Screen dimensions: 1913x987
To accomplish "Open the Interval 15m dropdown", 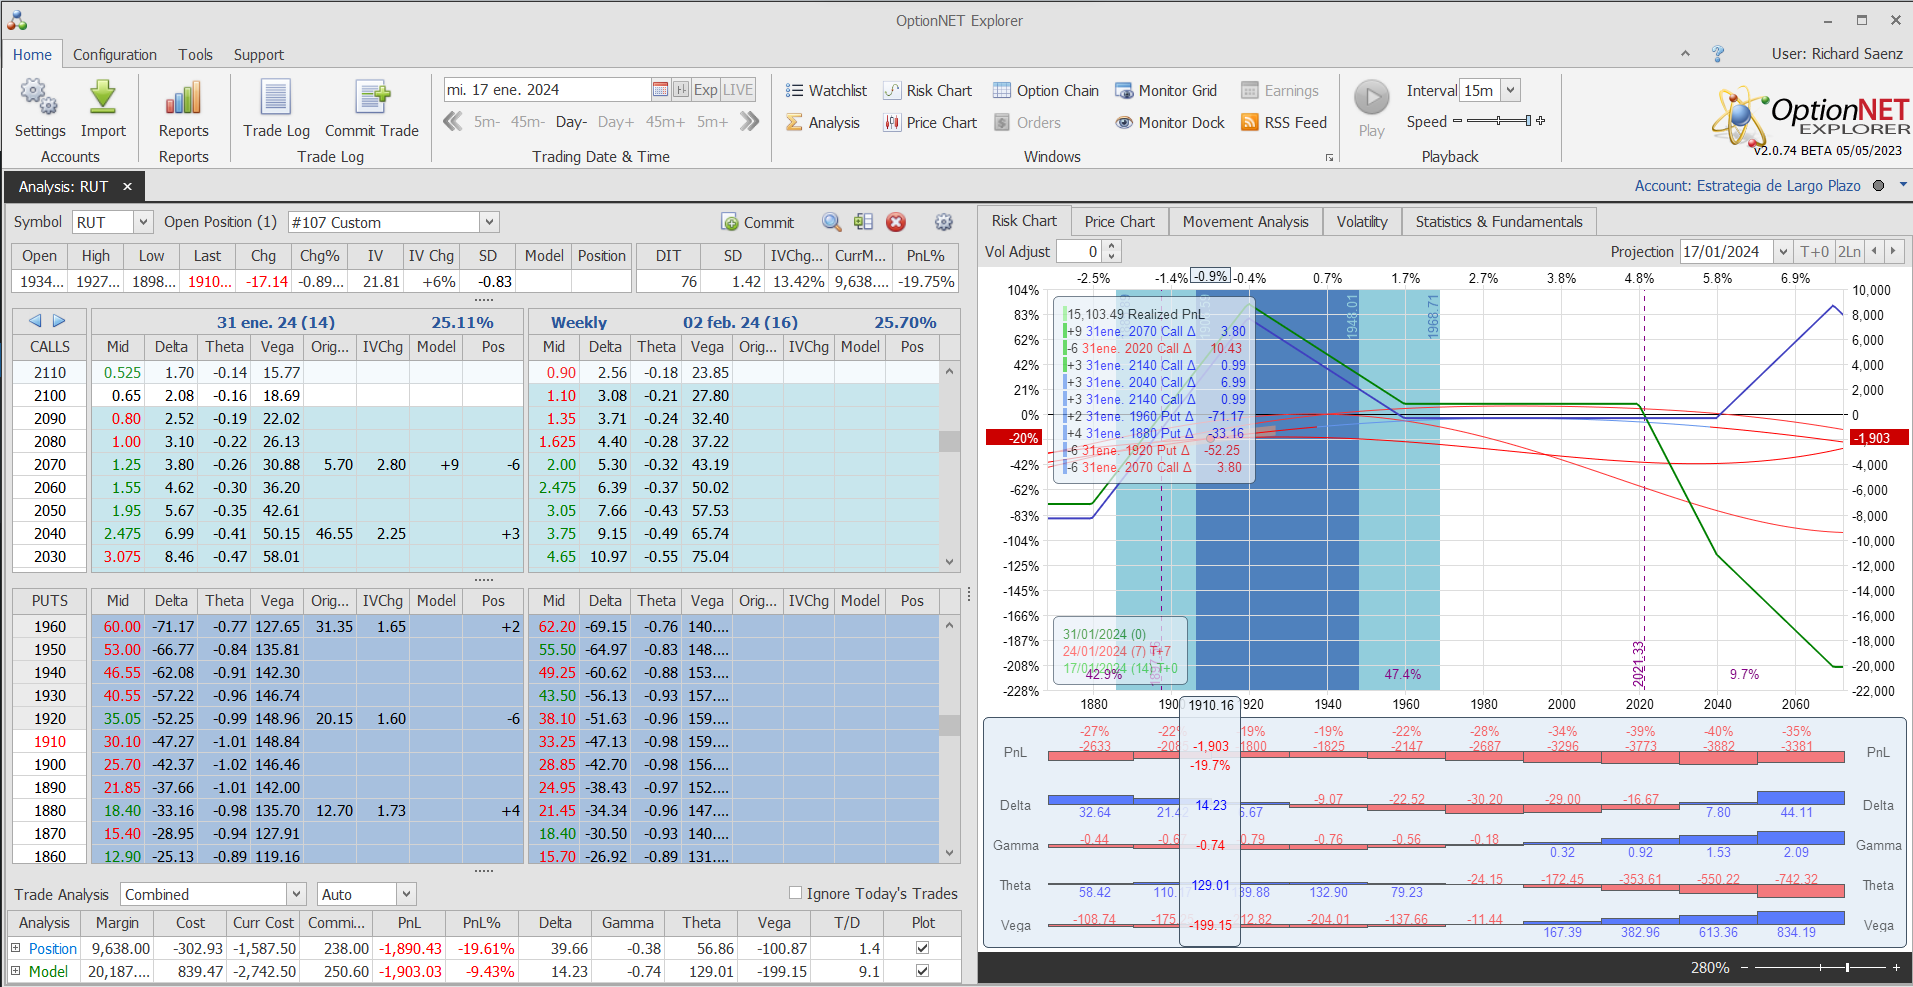I will 1511,90.
